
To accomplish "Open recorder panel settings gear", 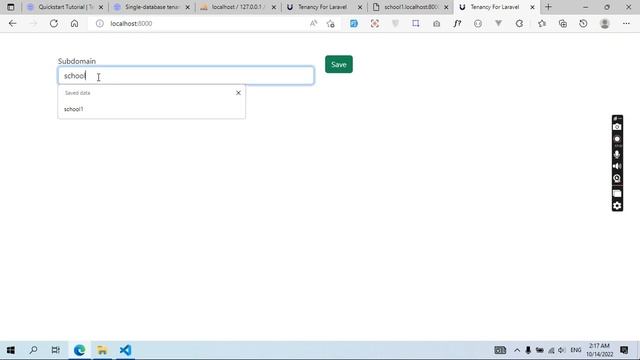I will coord(617,206).
